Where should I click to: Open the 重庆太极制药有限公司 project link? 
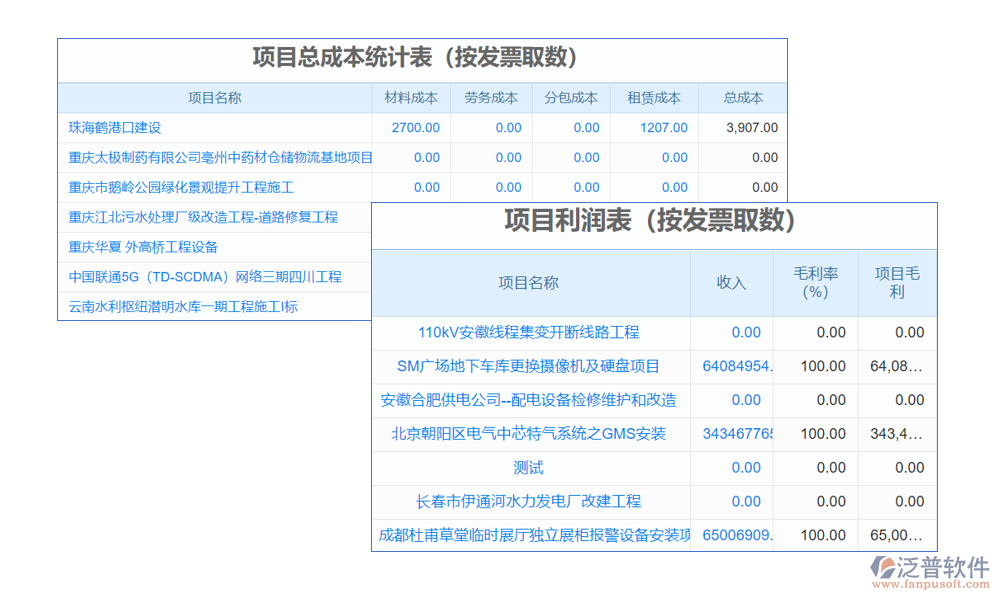220,157
